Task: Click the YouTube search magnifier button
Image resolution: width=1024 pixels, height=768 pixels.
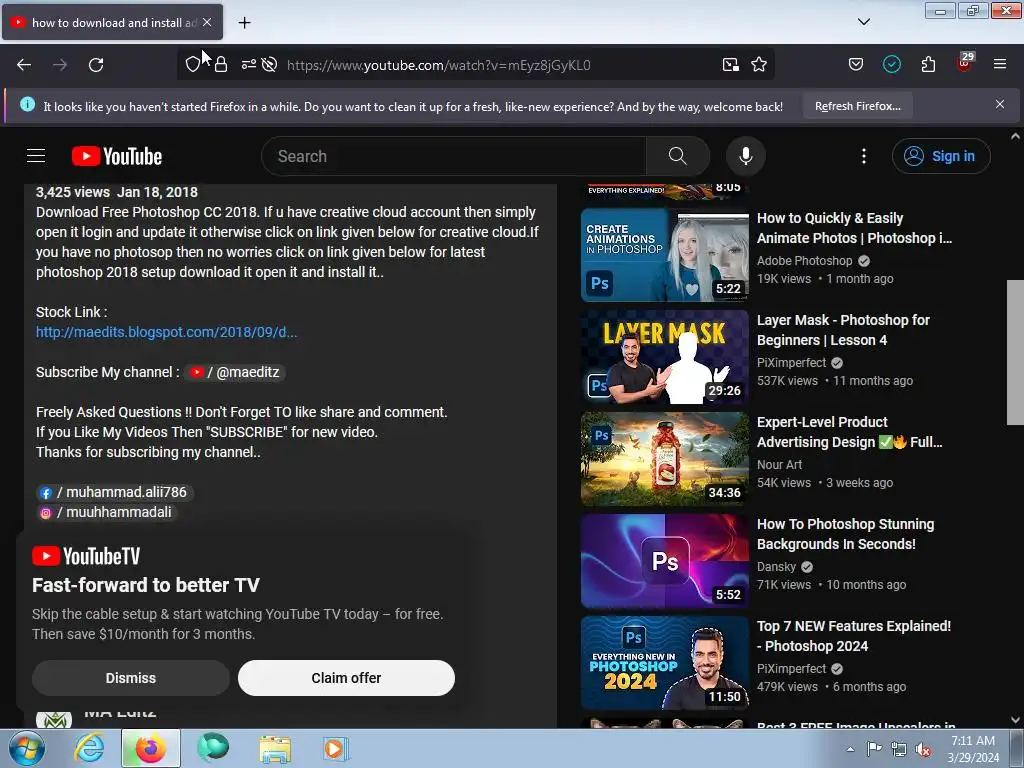Action: pos(678,156)
